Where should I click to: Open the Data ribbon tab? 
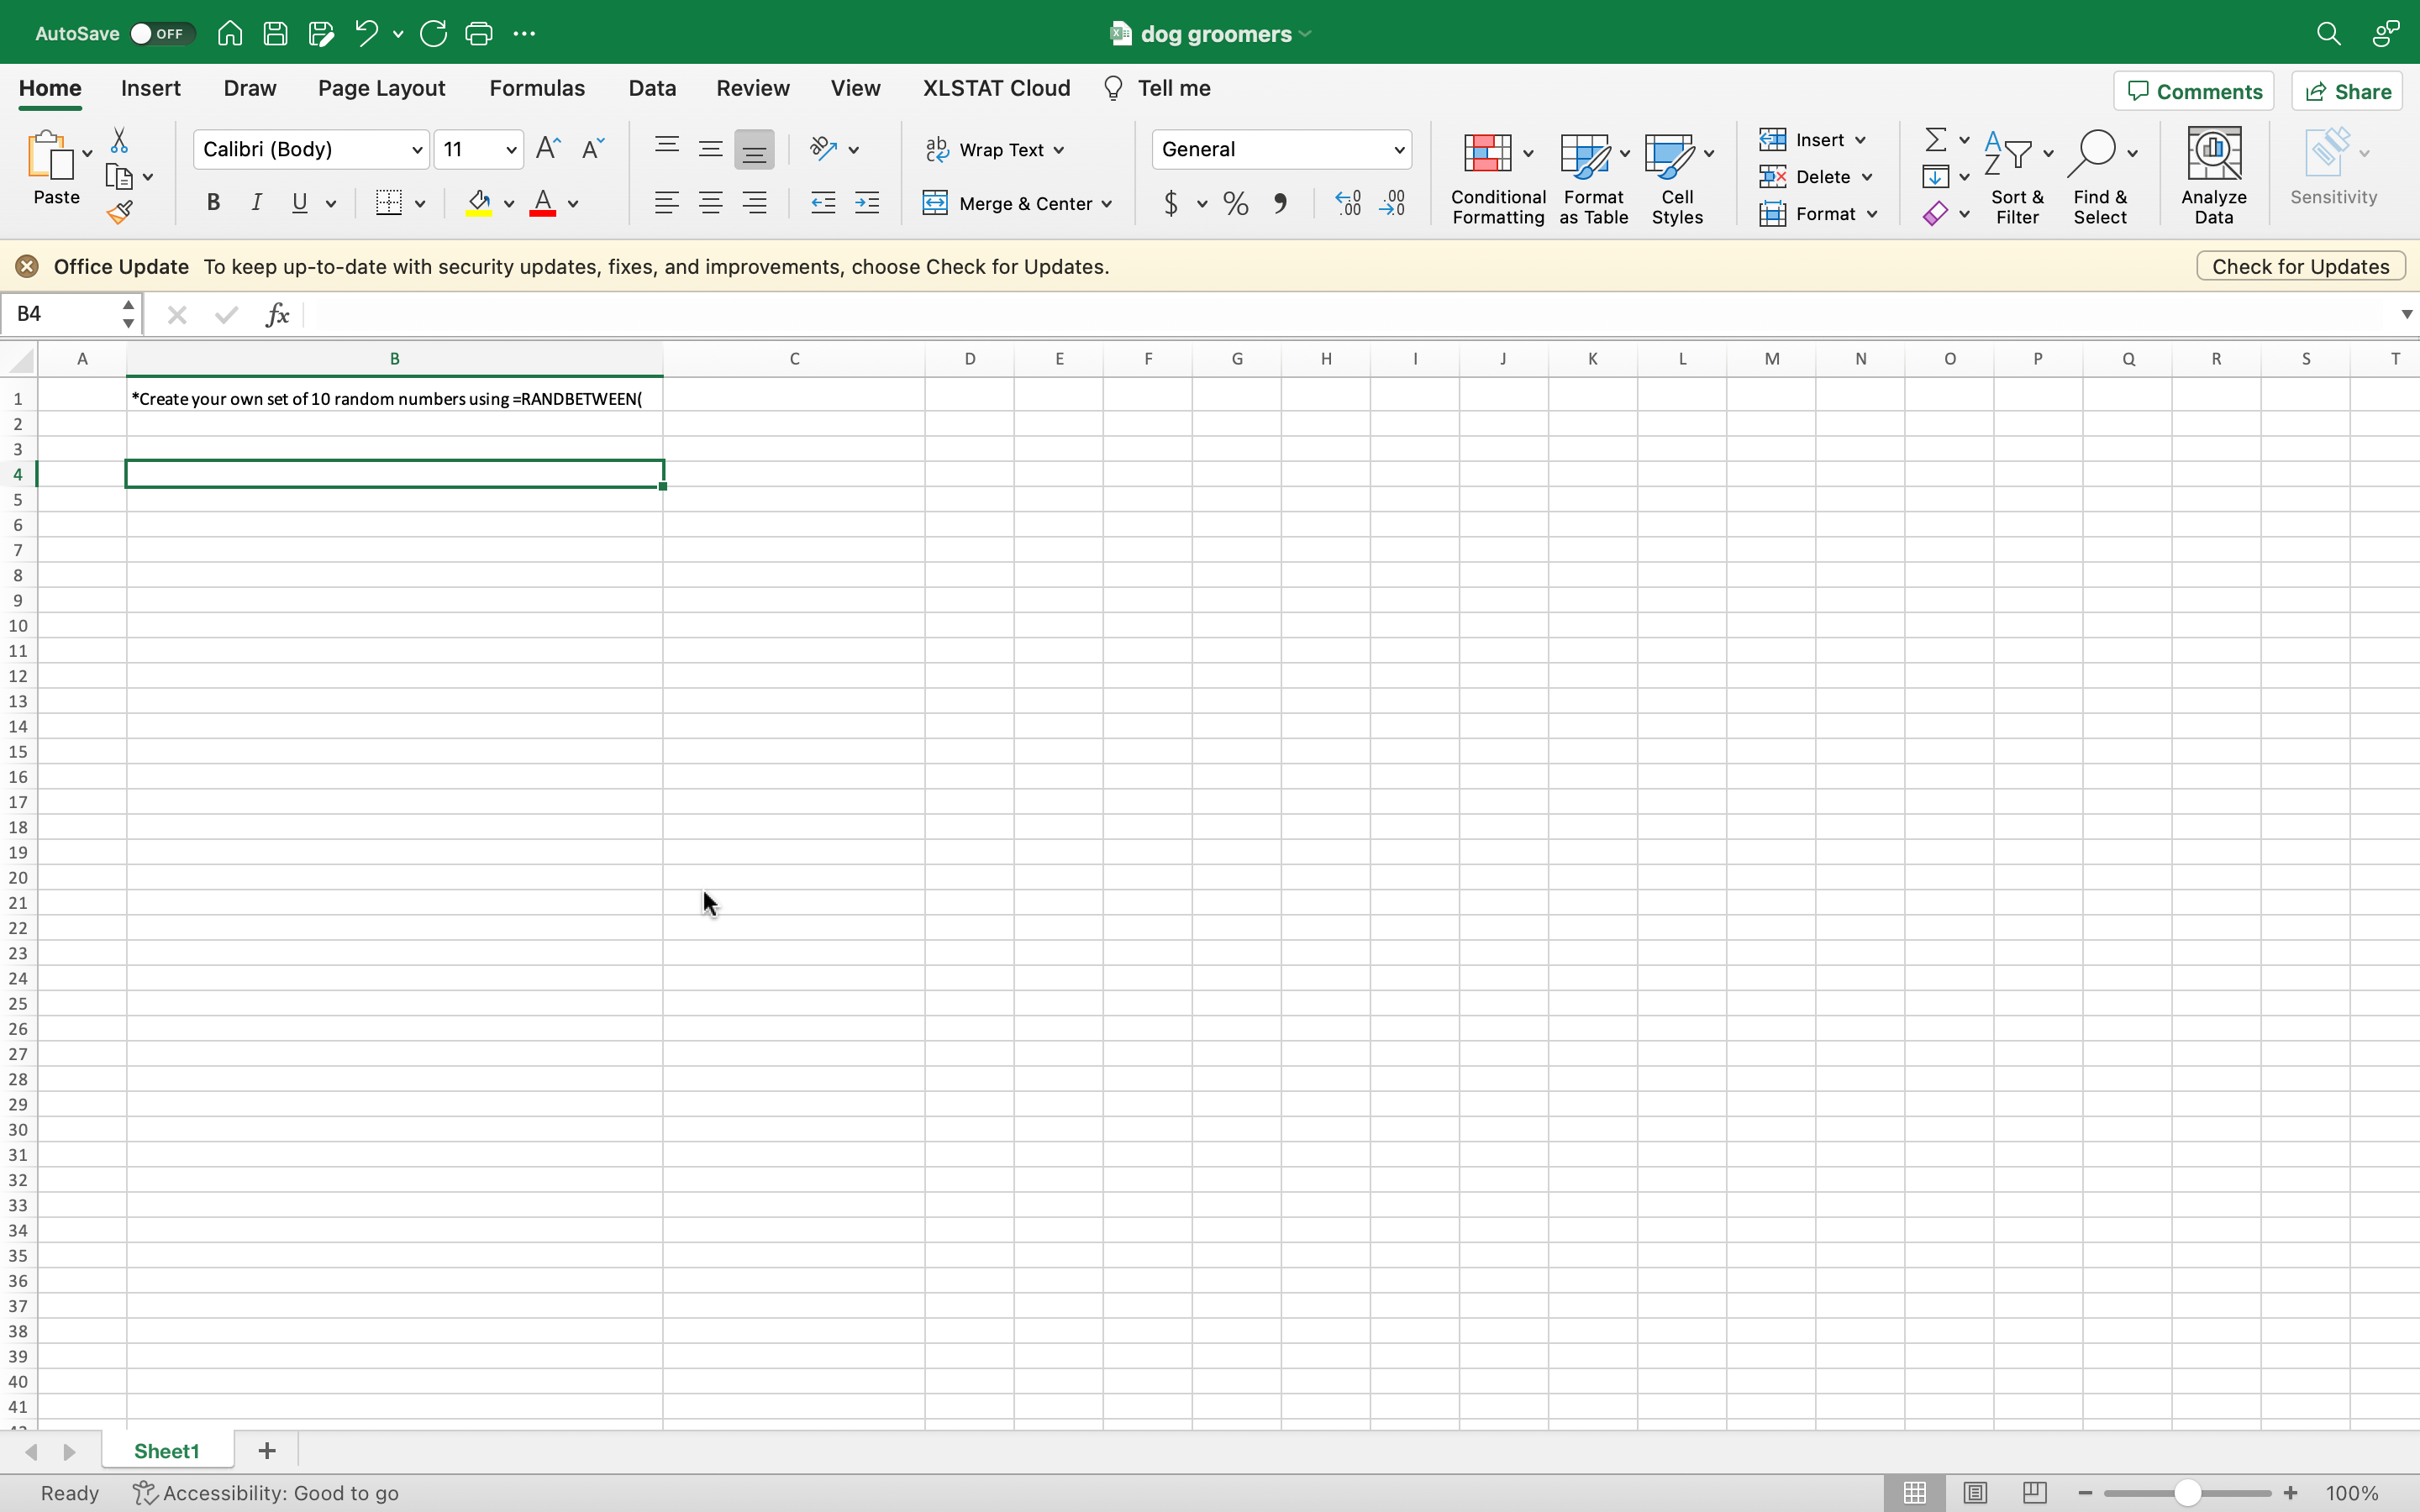coord(652,88)
